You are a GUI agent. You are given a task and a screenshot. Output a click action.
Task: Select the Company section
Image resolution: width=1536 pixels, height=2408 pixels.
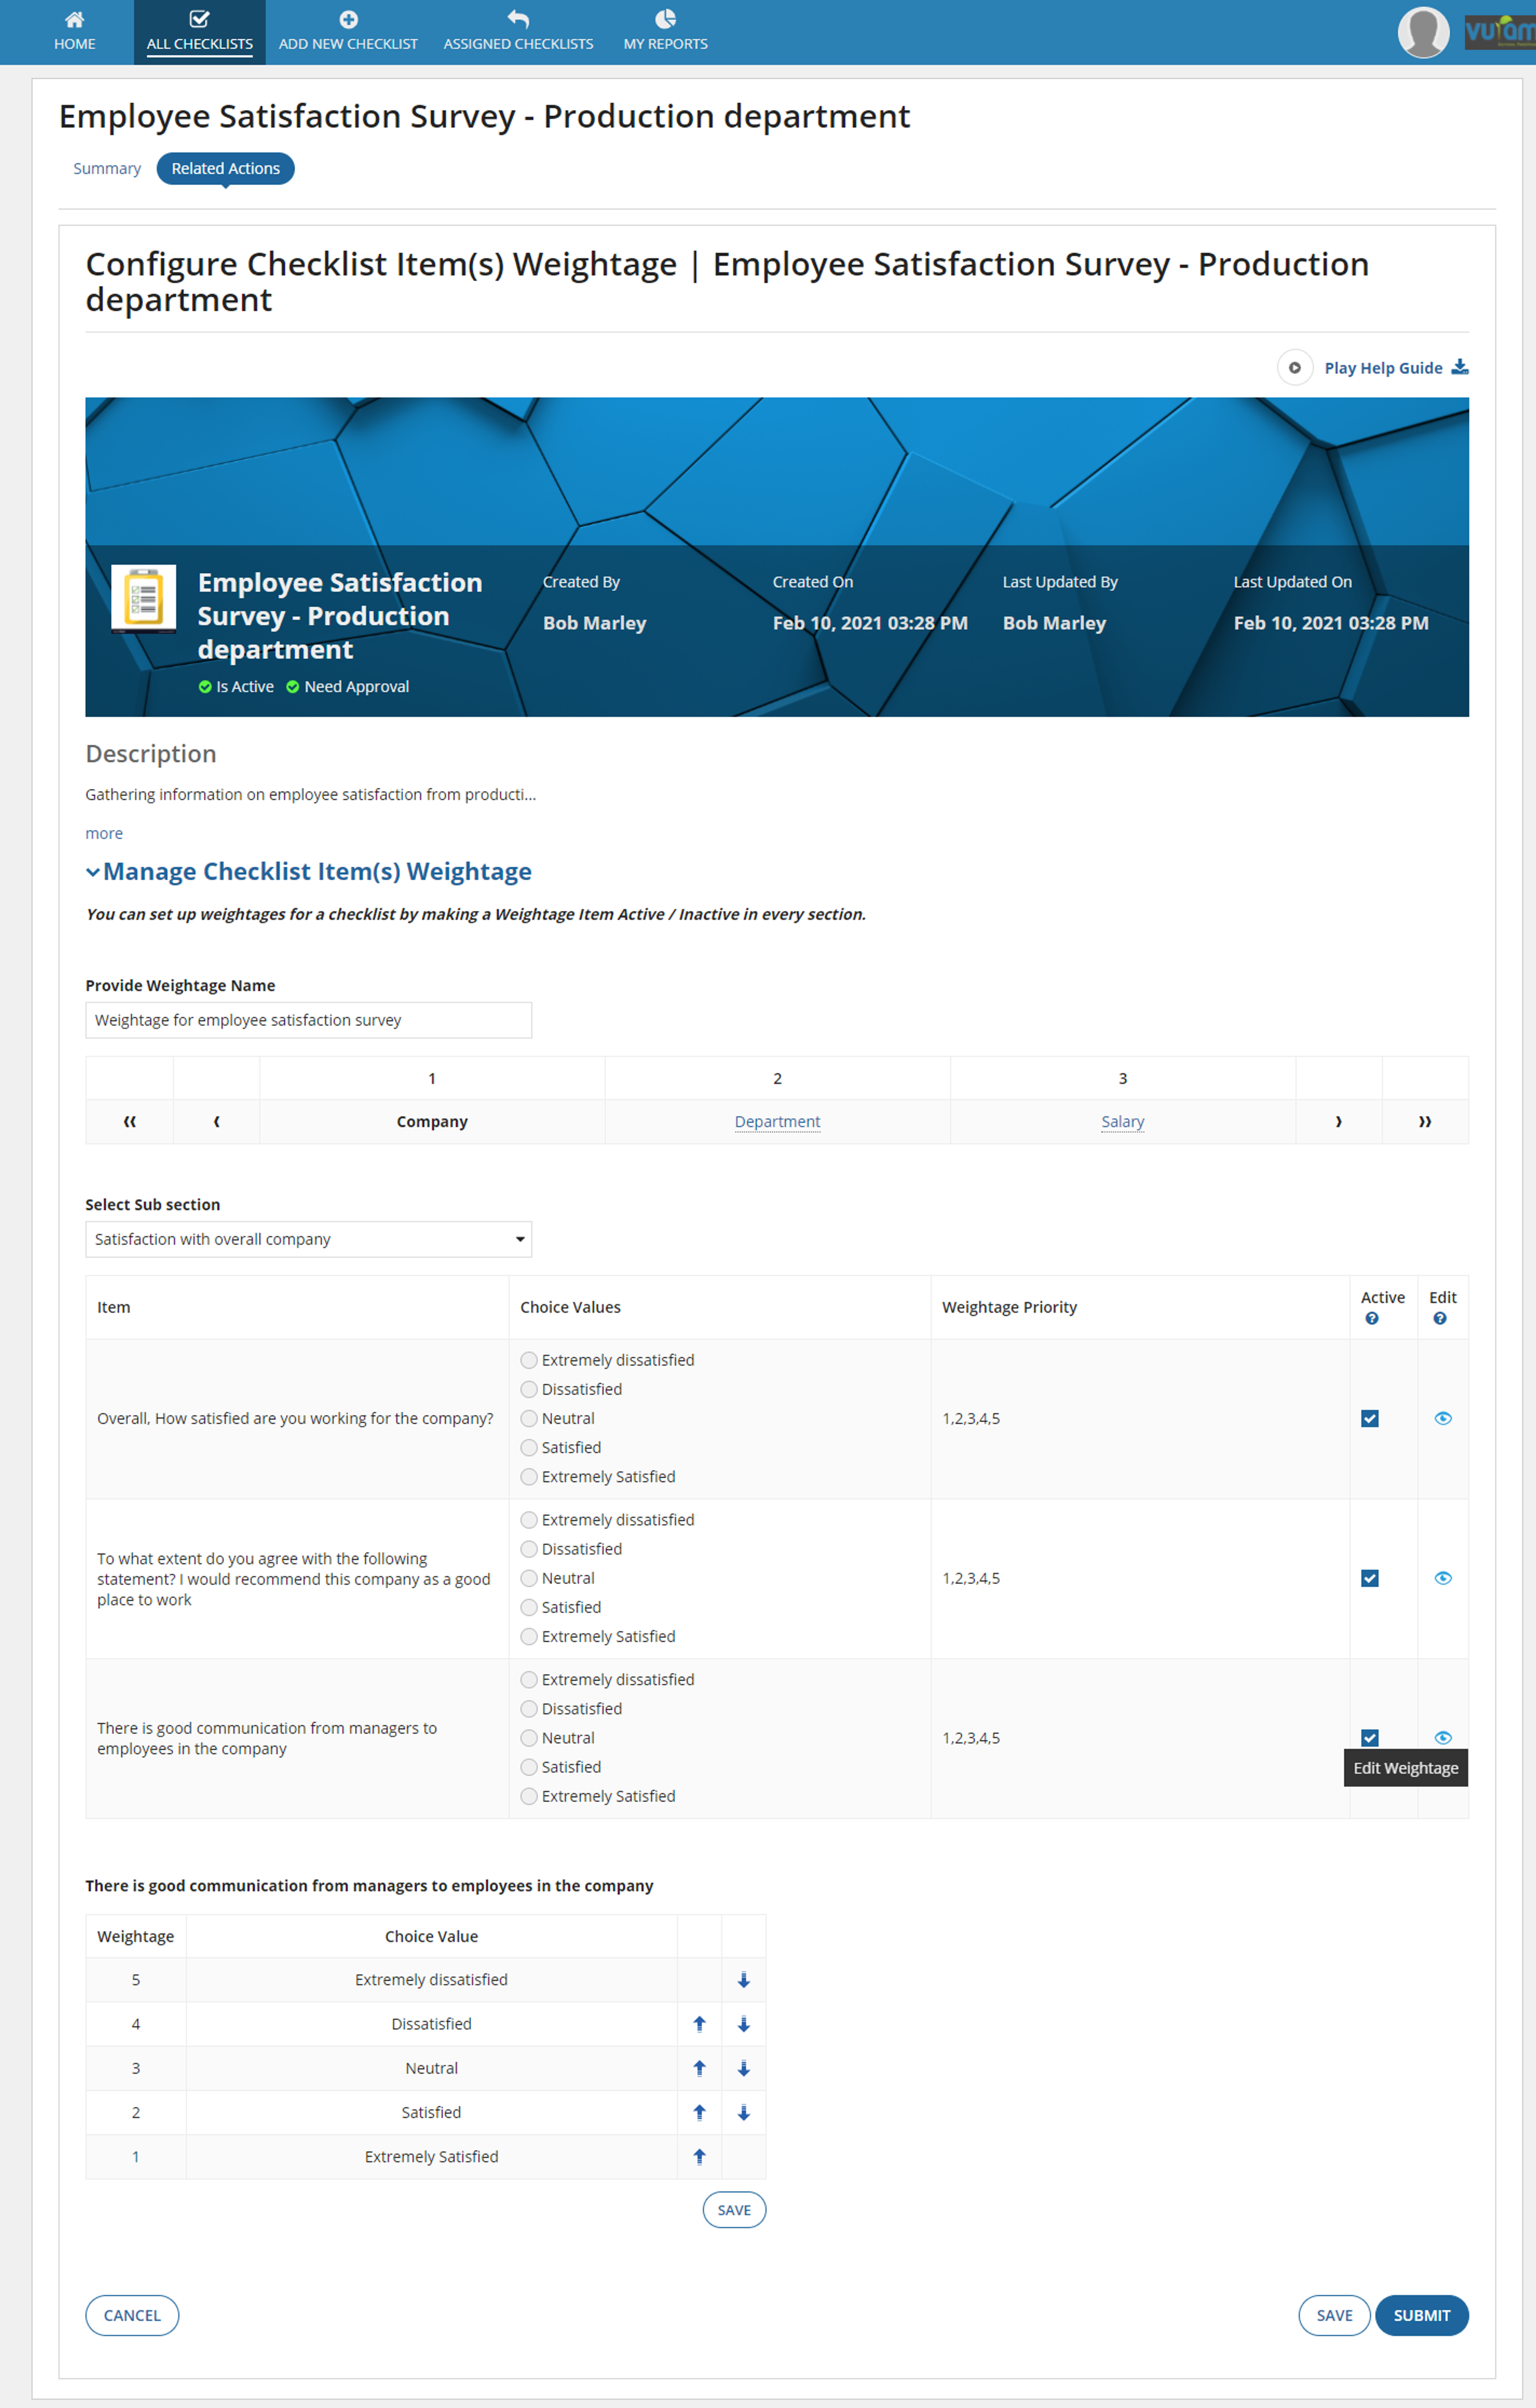click(432, 1122)
